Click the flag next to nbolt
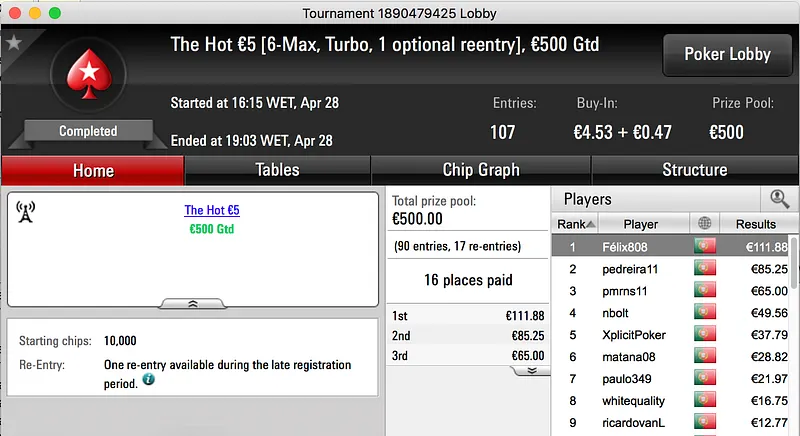 pyautogui.click(x=704, y=313)
